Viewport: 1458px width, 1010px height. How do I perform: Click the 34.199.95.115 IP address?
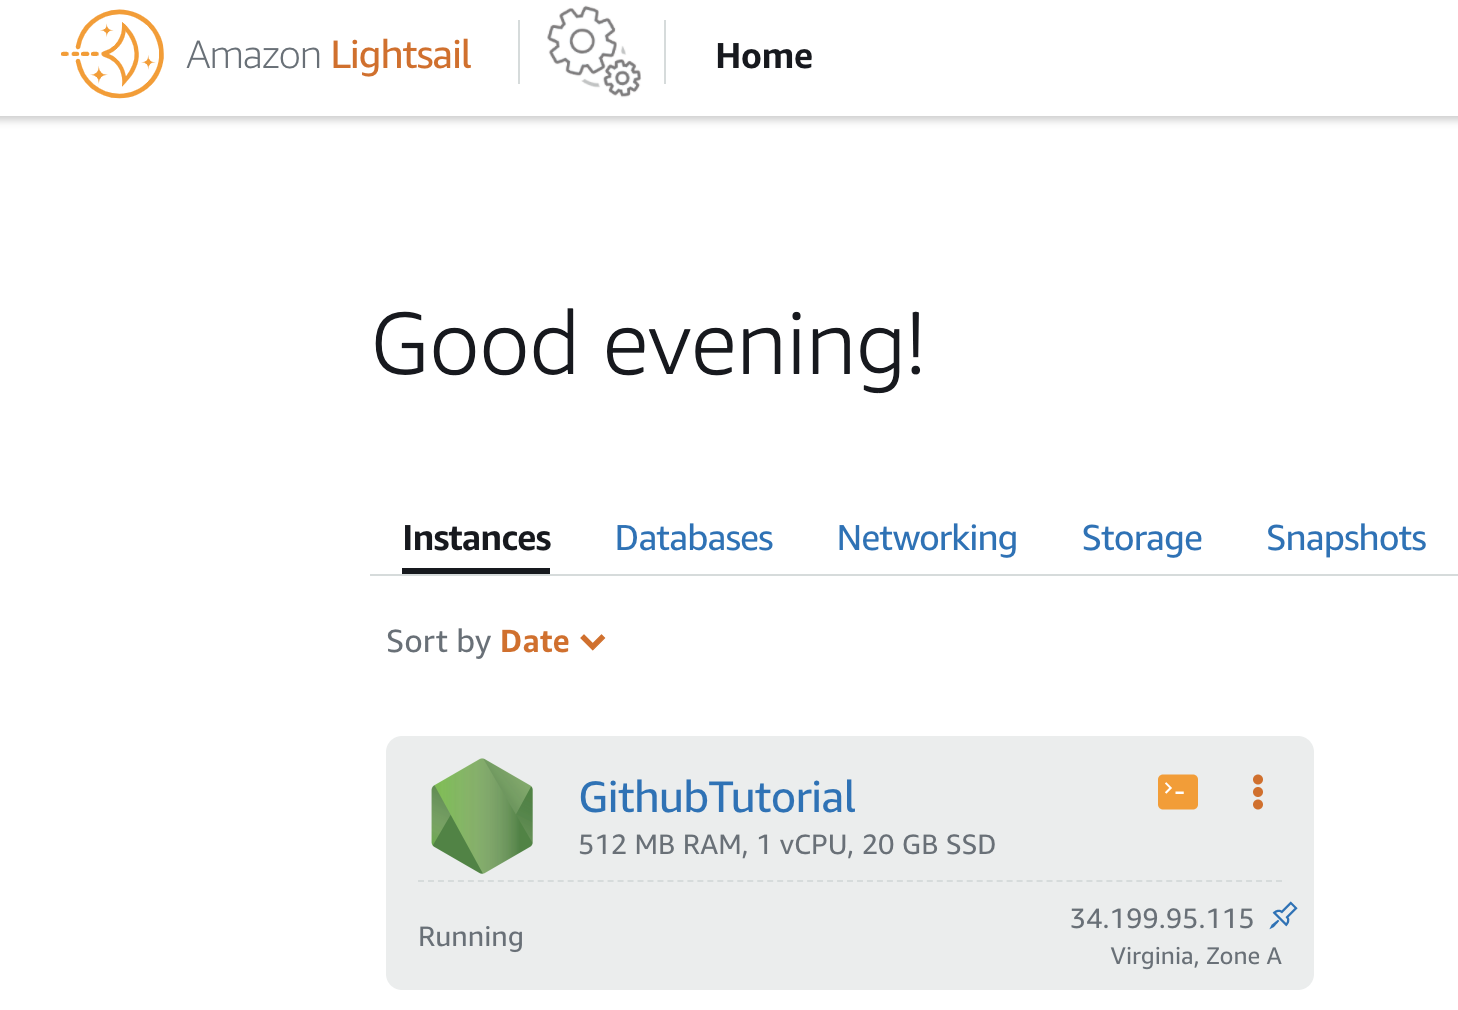(x=1161, y=918)
